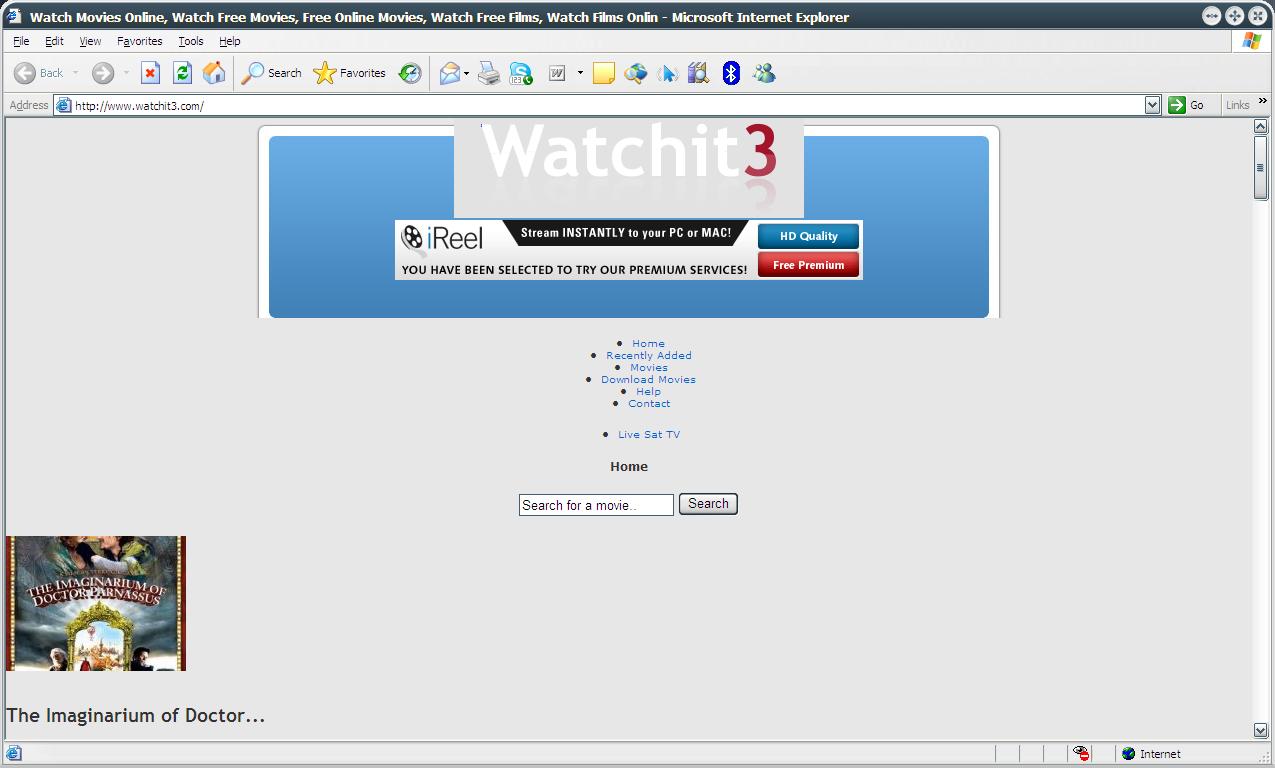Open the Back history dropdown arrow
The image size is (1275, 768).
tap(75, 73)
